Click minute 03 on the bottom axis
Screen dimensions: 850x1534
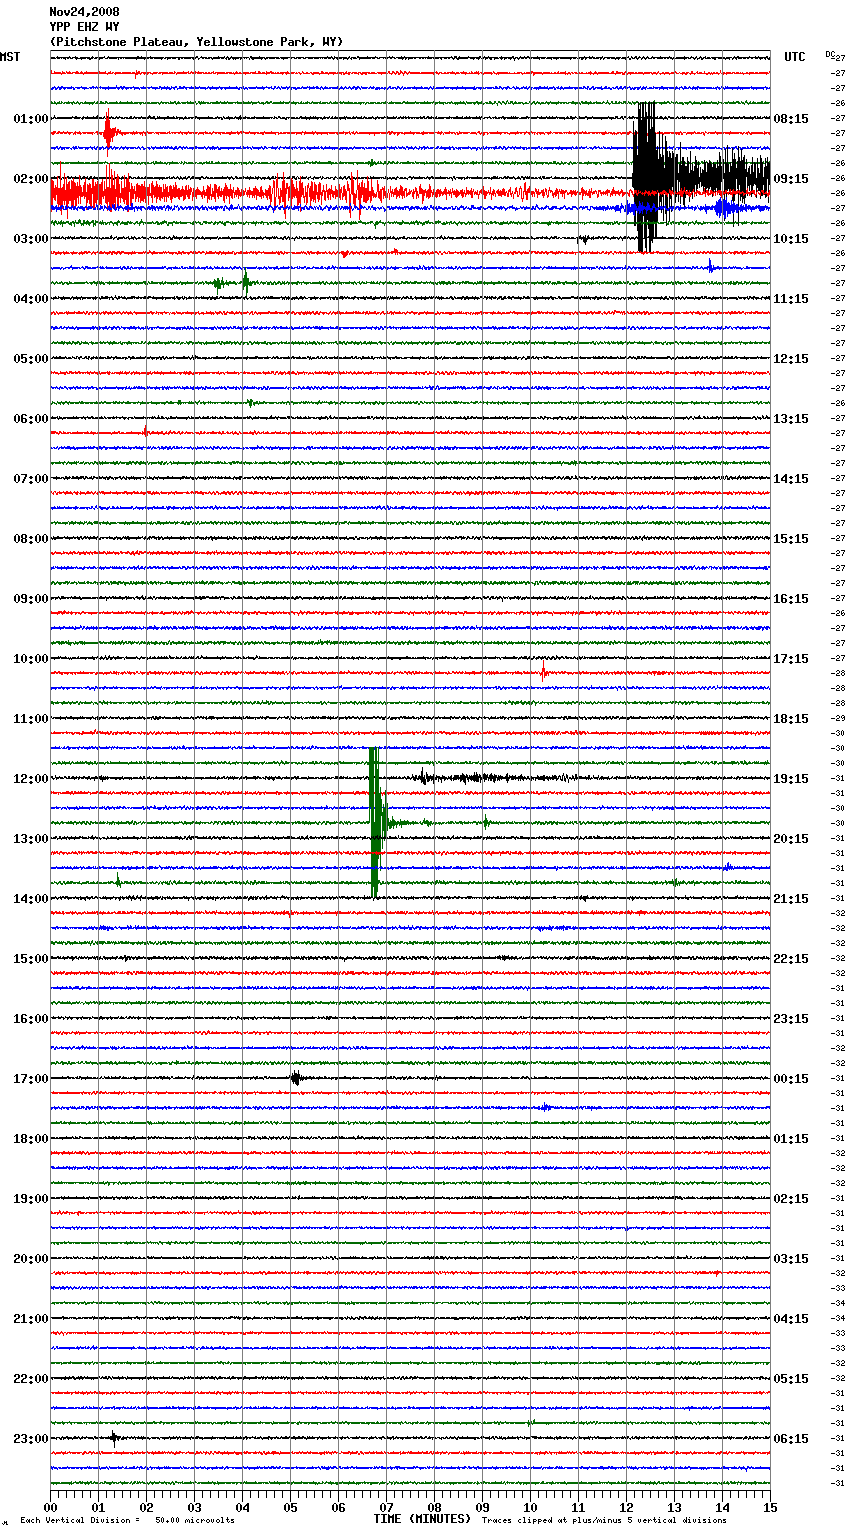pyautogui.click(x=195, y=1507)
